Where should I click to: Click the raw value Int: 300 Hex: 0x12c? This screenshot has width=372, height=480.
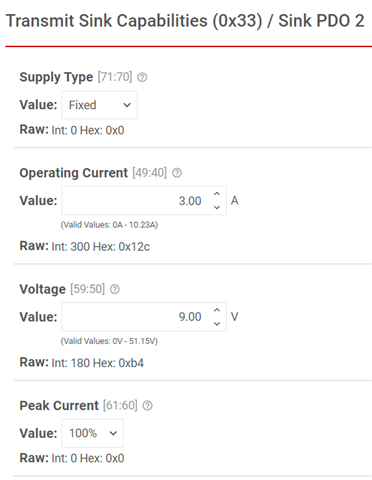(101, 247)
